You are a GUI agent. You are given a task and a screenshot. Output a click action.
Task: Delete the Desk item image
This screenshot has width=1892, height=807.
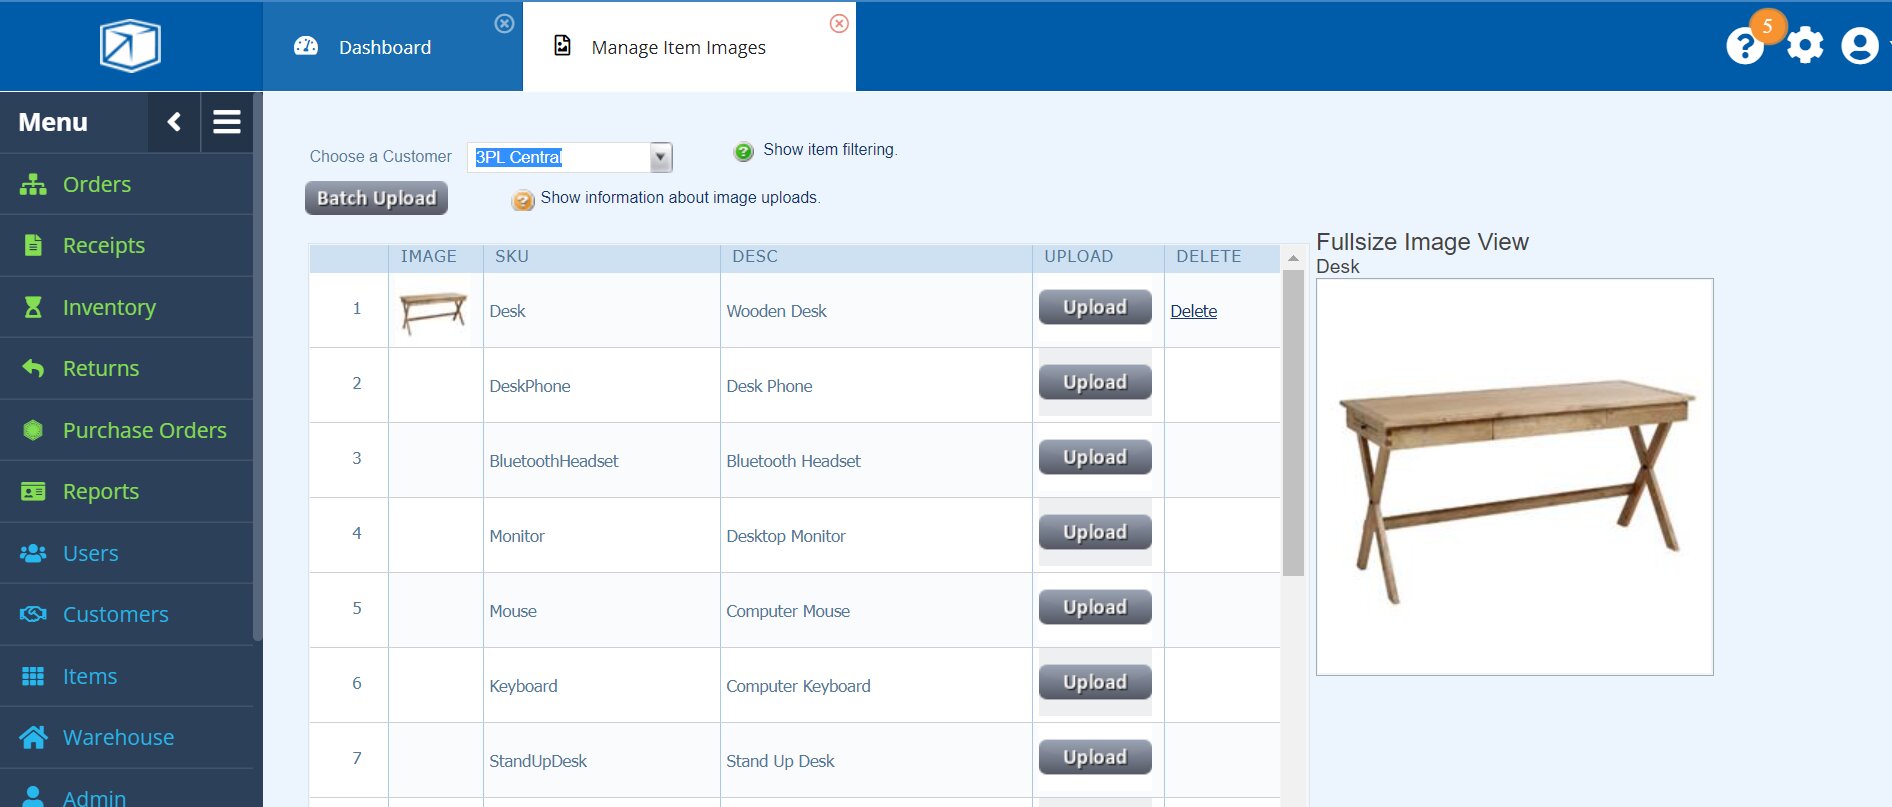pos(1193,311)
